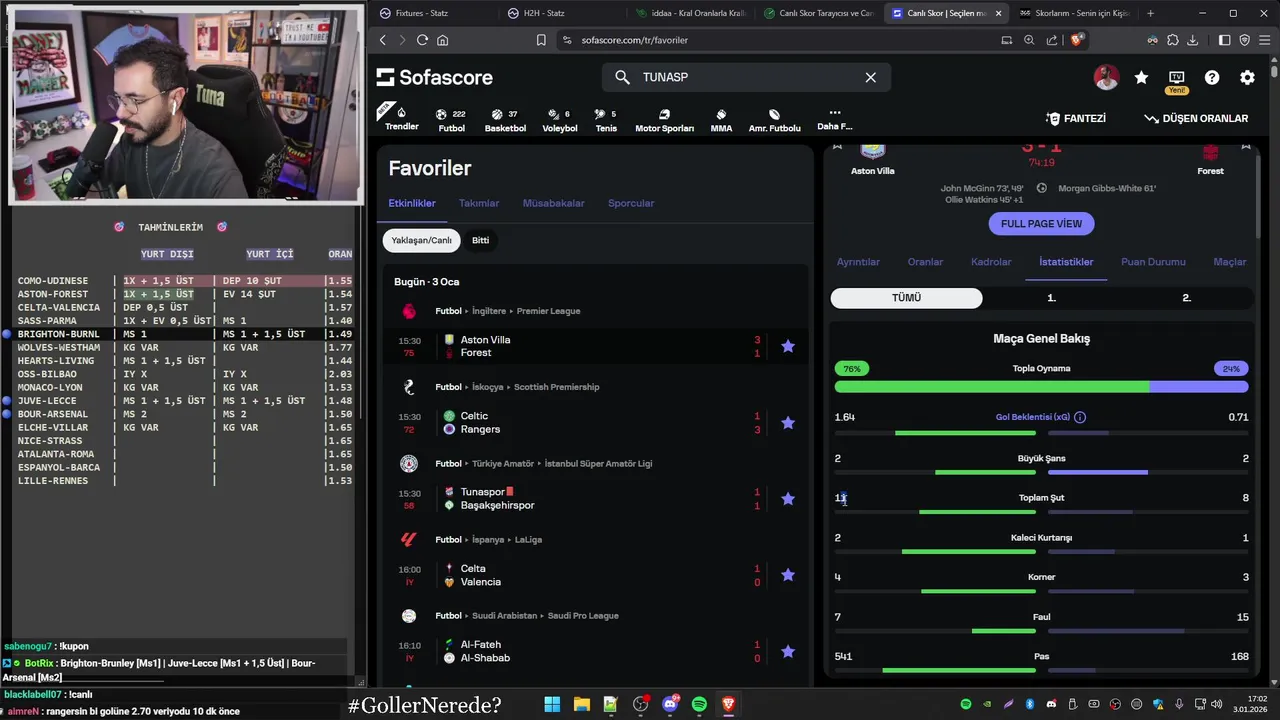Open the Tunaspor match row

596,499
